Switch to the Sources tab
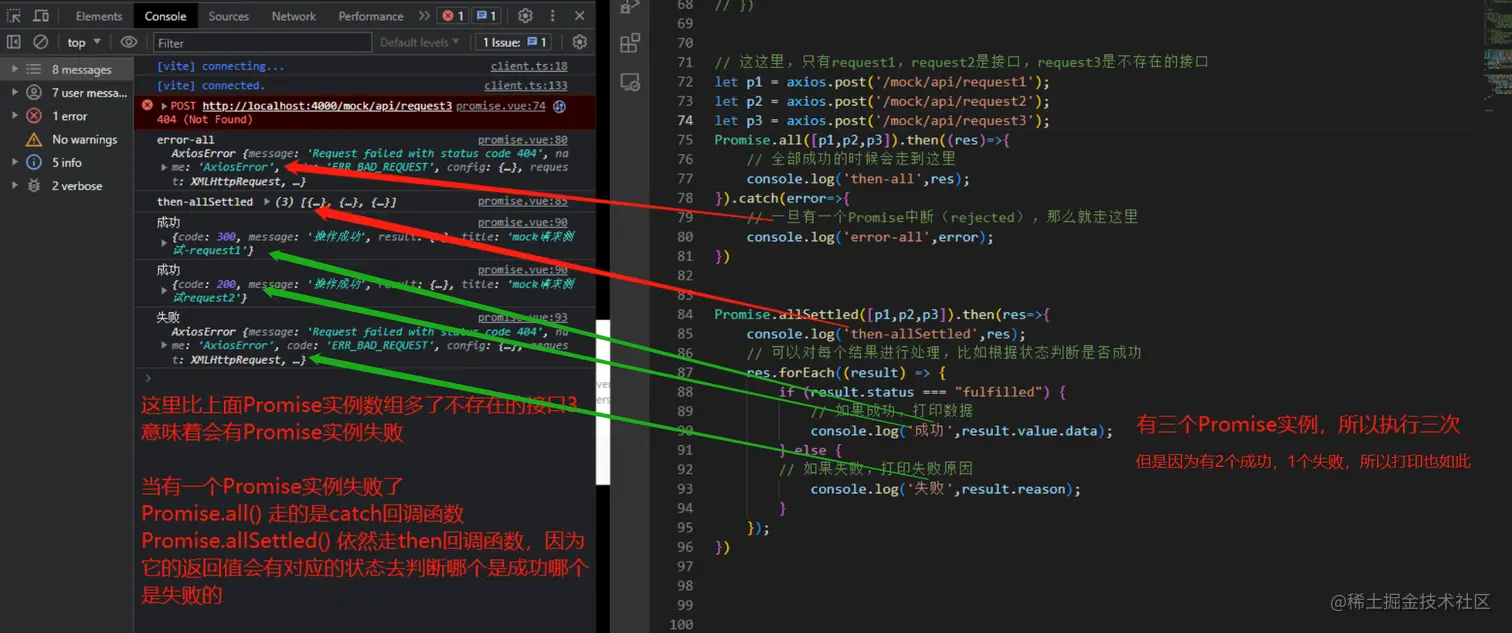The width and height of the screenshot is (1512, 633). point(229,16)
